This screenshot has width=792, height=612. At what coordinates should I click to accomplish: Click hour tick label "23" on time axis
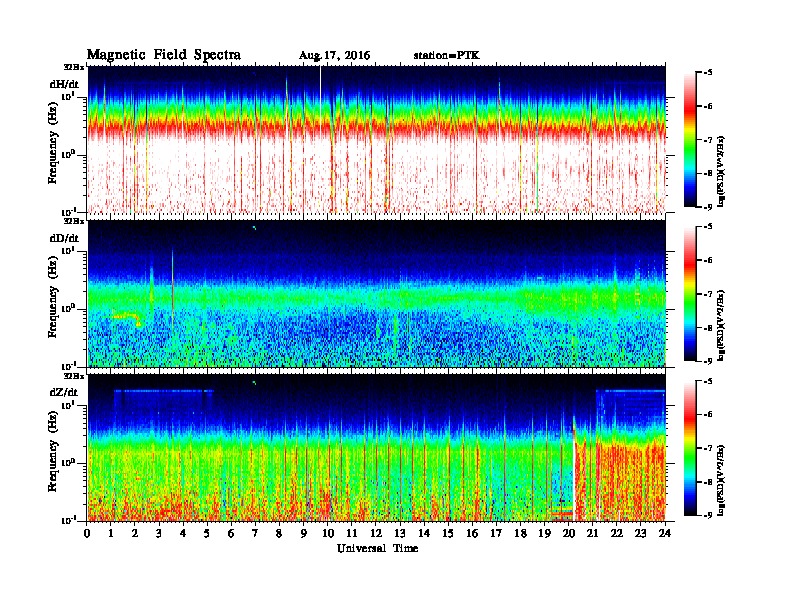[x=641, y=533]
